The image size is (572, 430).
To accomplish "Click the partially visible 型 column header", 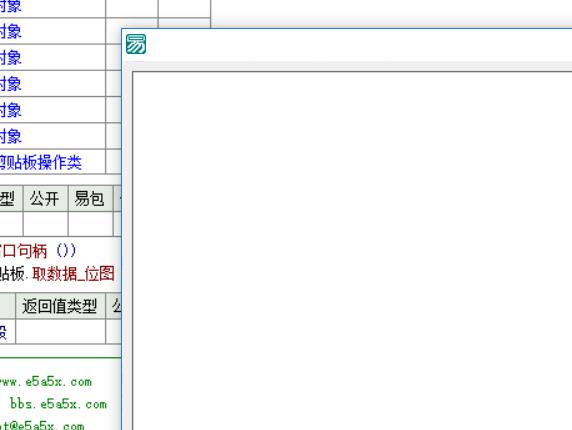I will 8,198.
